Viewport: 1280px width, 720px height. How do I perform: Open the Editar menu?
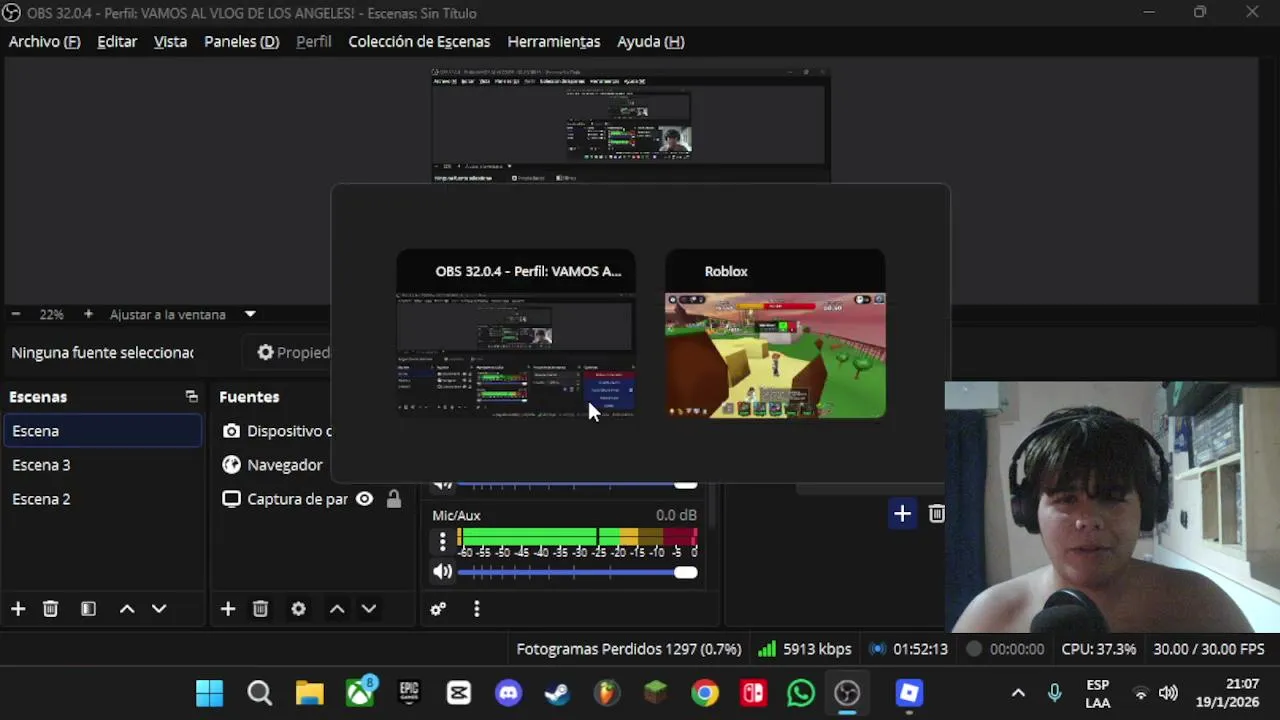[x=117, y=41]
